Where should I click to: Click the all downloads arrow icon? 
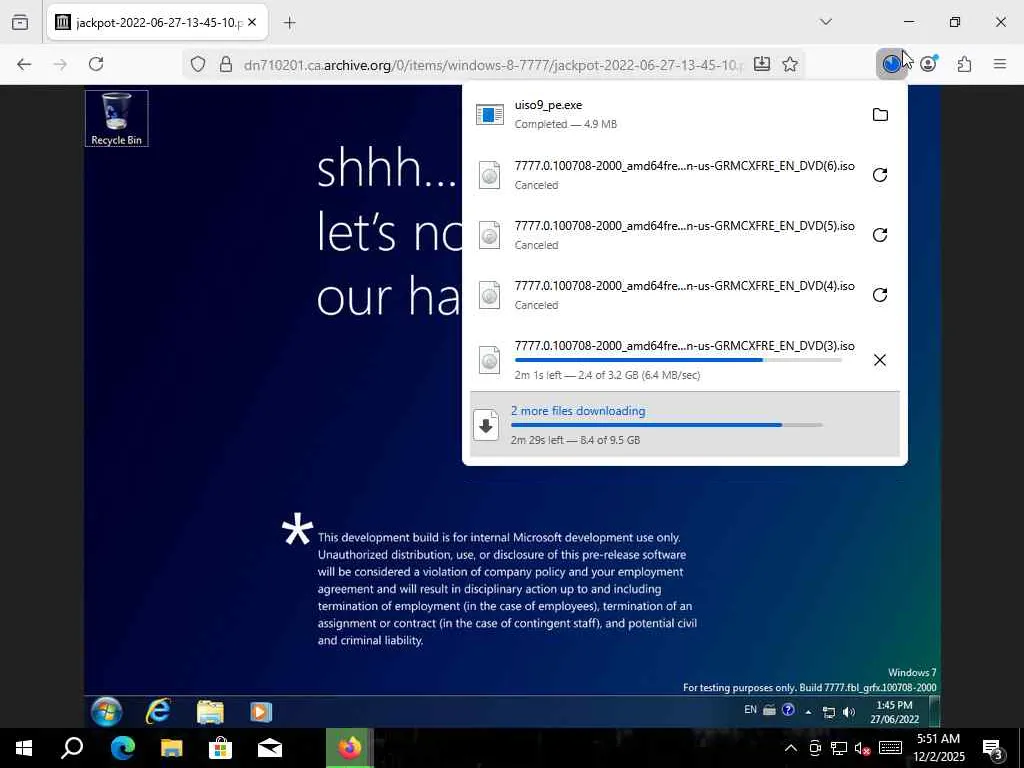click(x=486, y=426)
